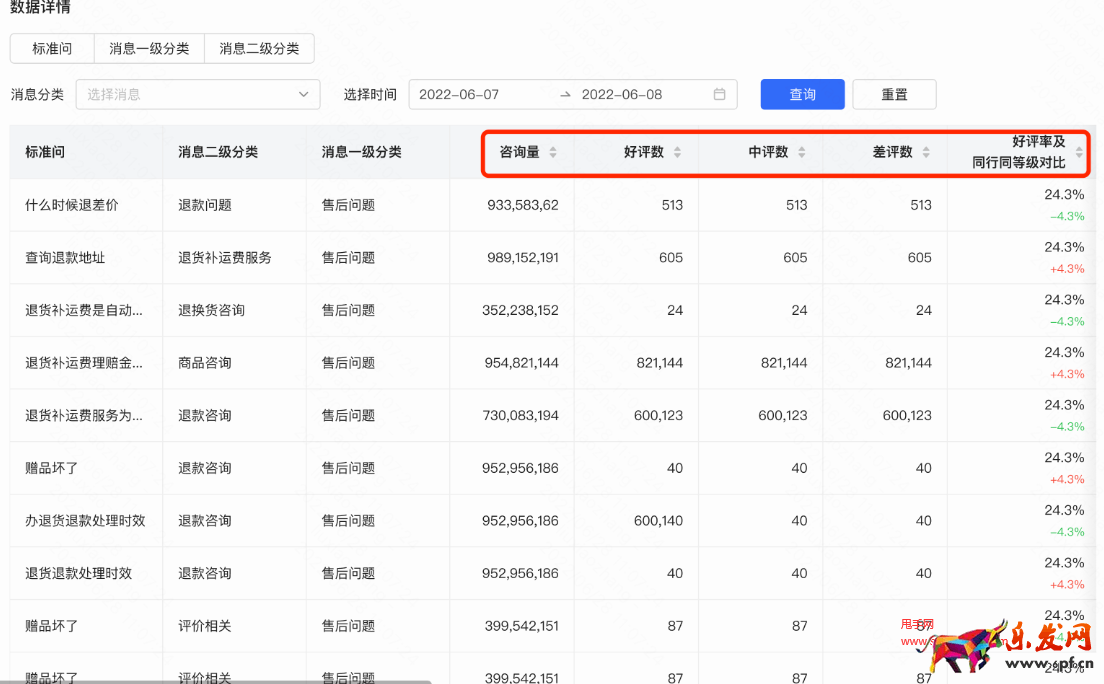
Task: Click the 查询退款地址 row cell
Action: pyautogui.click(x=65, y=257)
